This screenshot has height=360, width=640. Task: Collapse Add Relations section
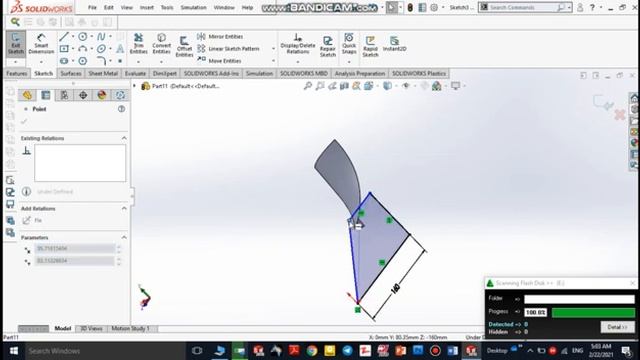click(124, 209)
